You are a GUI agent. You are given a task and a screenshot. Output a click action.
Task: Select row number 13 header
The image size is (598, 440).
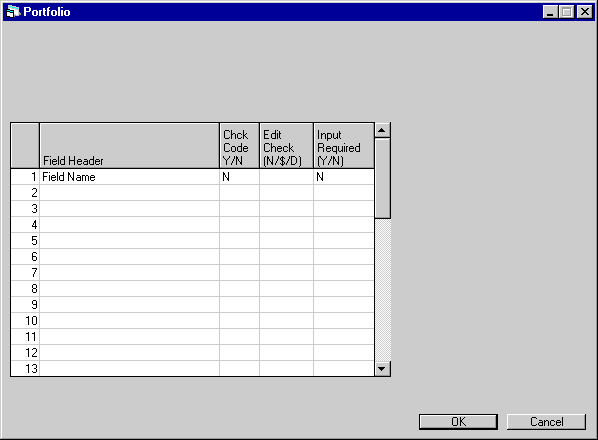pos(25,369)
